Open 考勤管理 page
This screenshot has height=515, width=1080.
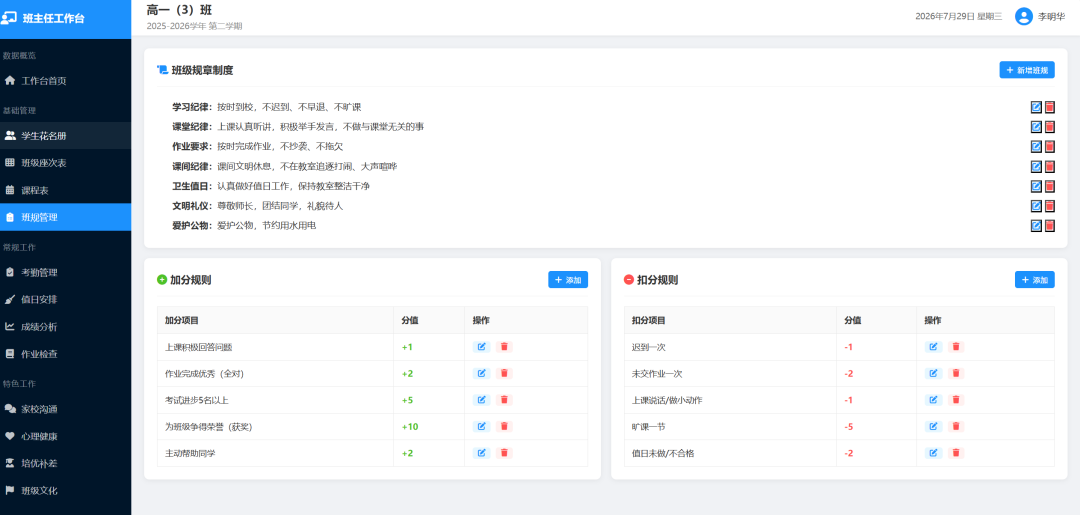tap(65, 272)
